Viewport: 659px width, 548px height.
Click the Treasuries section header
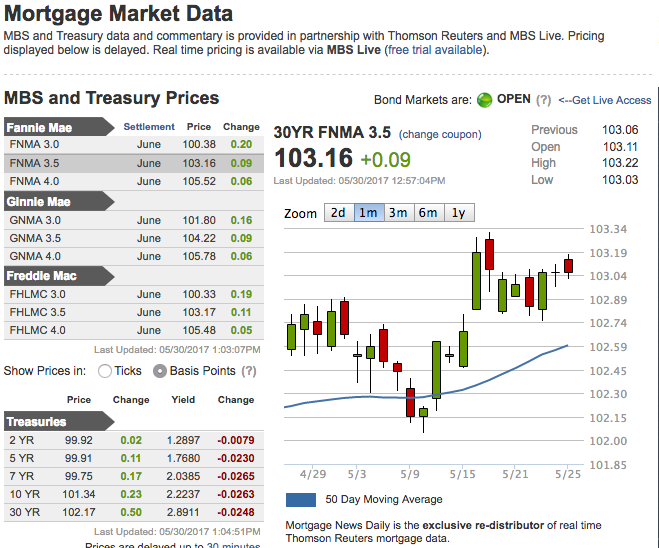tap(59, 421)
